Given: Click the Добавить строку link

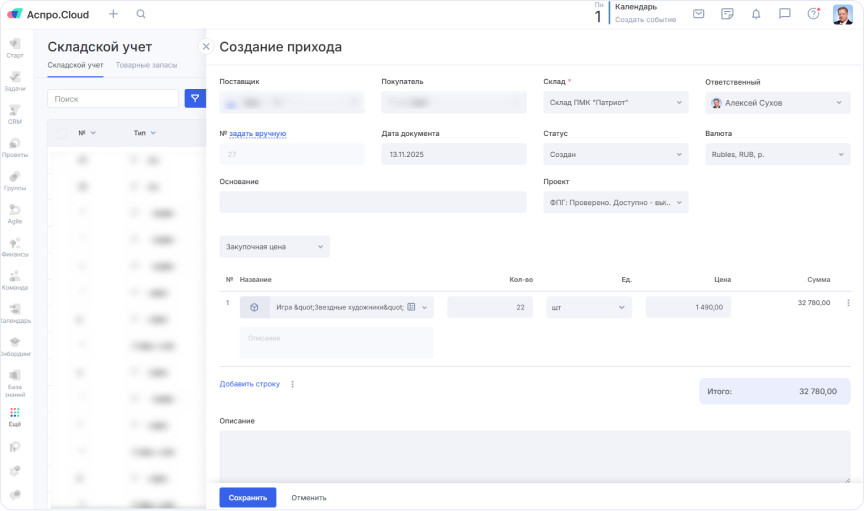Looking at the screenshot, I should [x=249, y=383].
